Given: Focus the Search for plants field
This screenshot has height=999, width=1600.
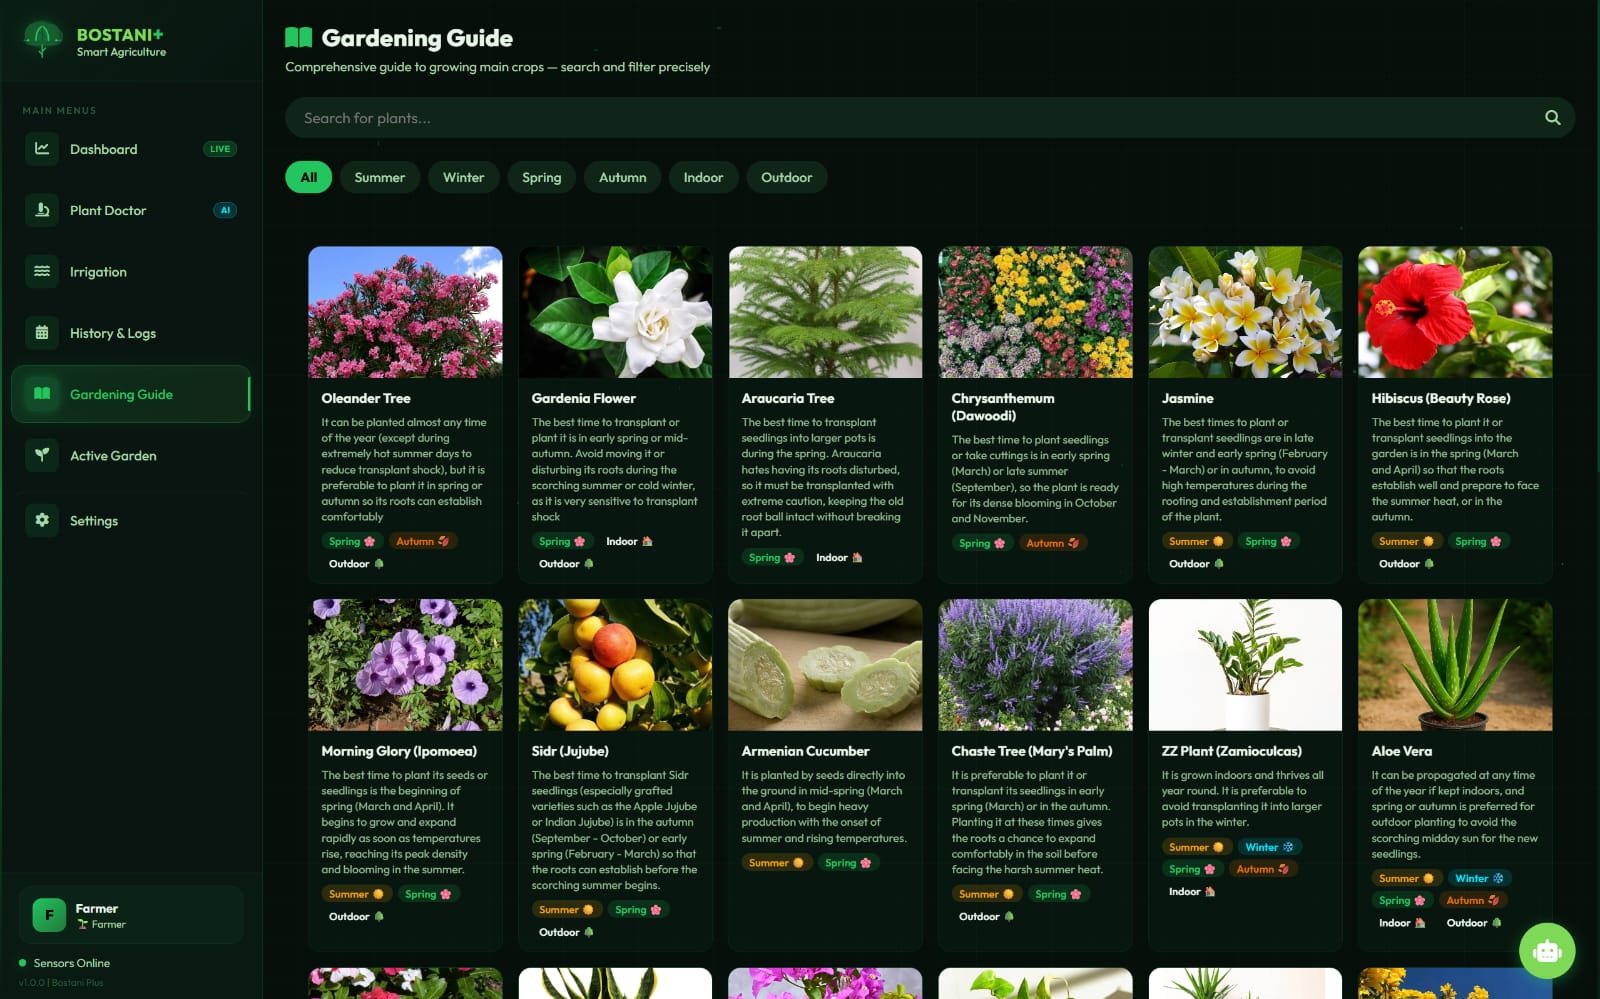Looking at the screenshot, I should [930, 118].
